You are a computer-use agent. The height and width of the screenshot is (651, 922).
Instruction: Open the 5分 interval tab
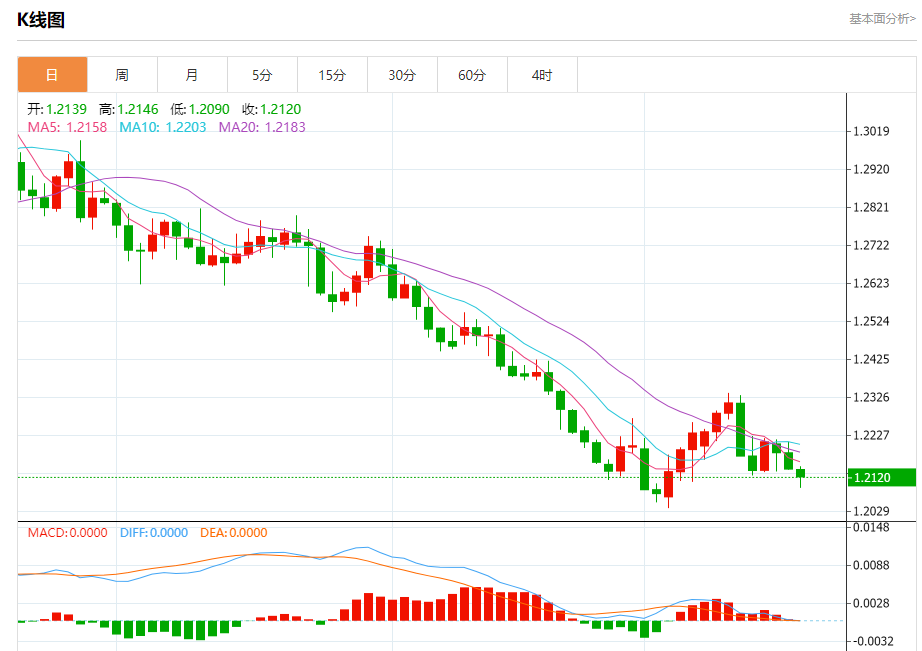(262, 75)
